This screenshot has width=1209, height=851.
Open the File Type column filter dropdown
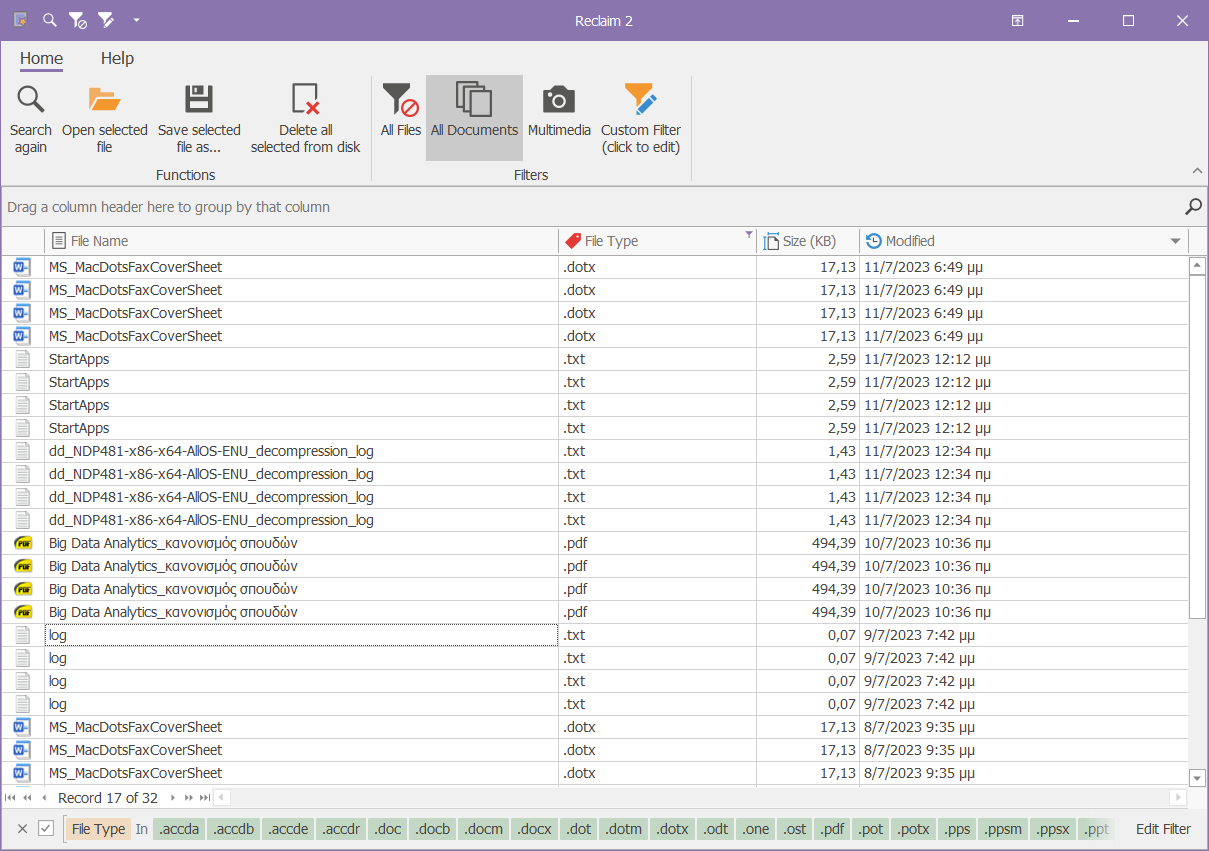pyautogui.click(x=748, y=236)
